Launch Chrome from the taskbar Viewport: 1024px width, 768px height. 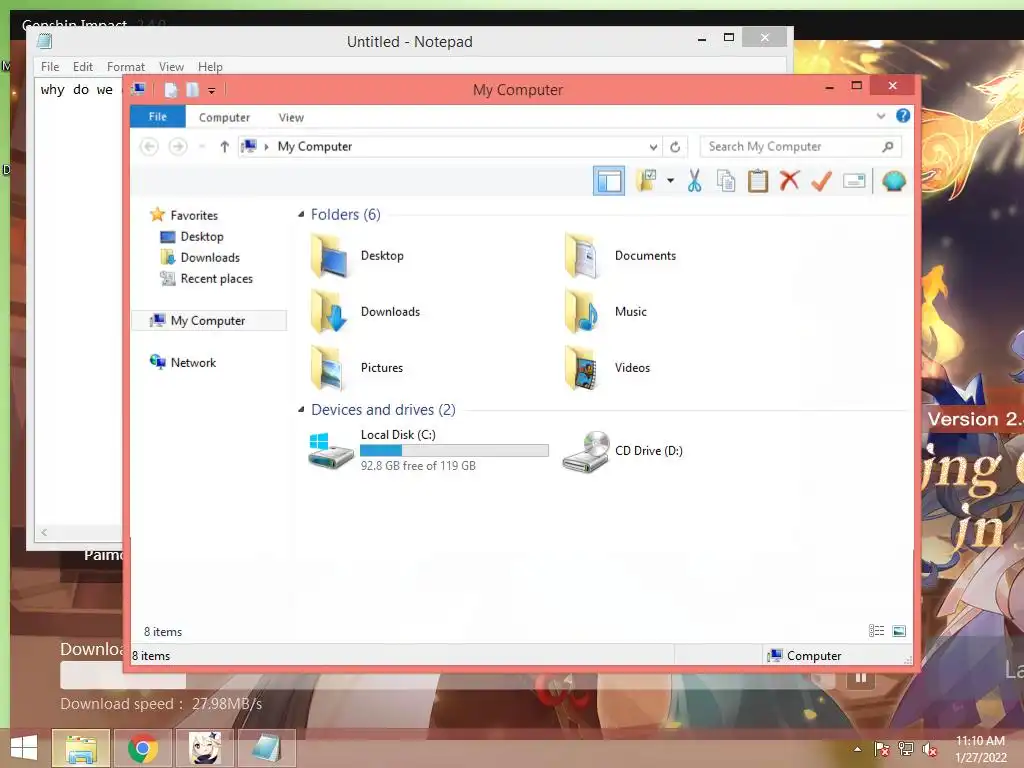point(143,748)
